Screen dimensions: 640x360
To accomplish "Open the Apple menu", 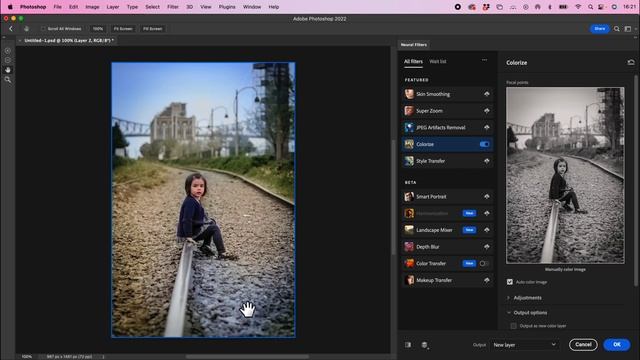I will click(x=10, y=7).
